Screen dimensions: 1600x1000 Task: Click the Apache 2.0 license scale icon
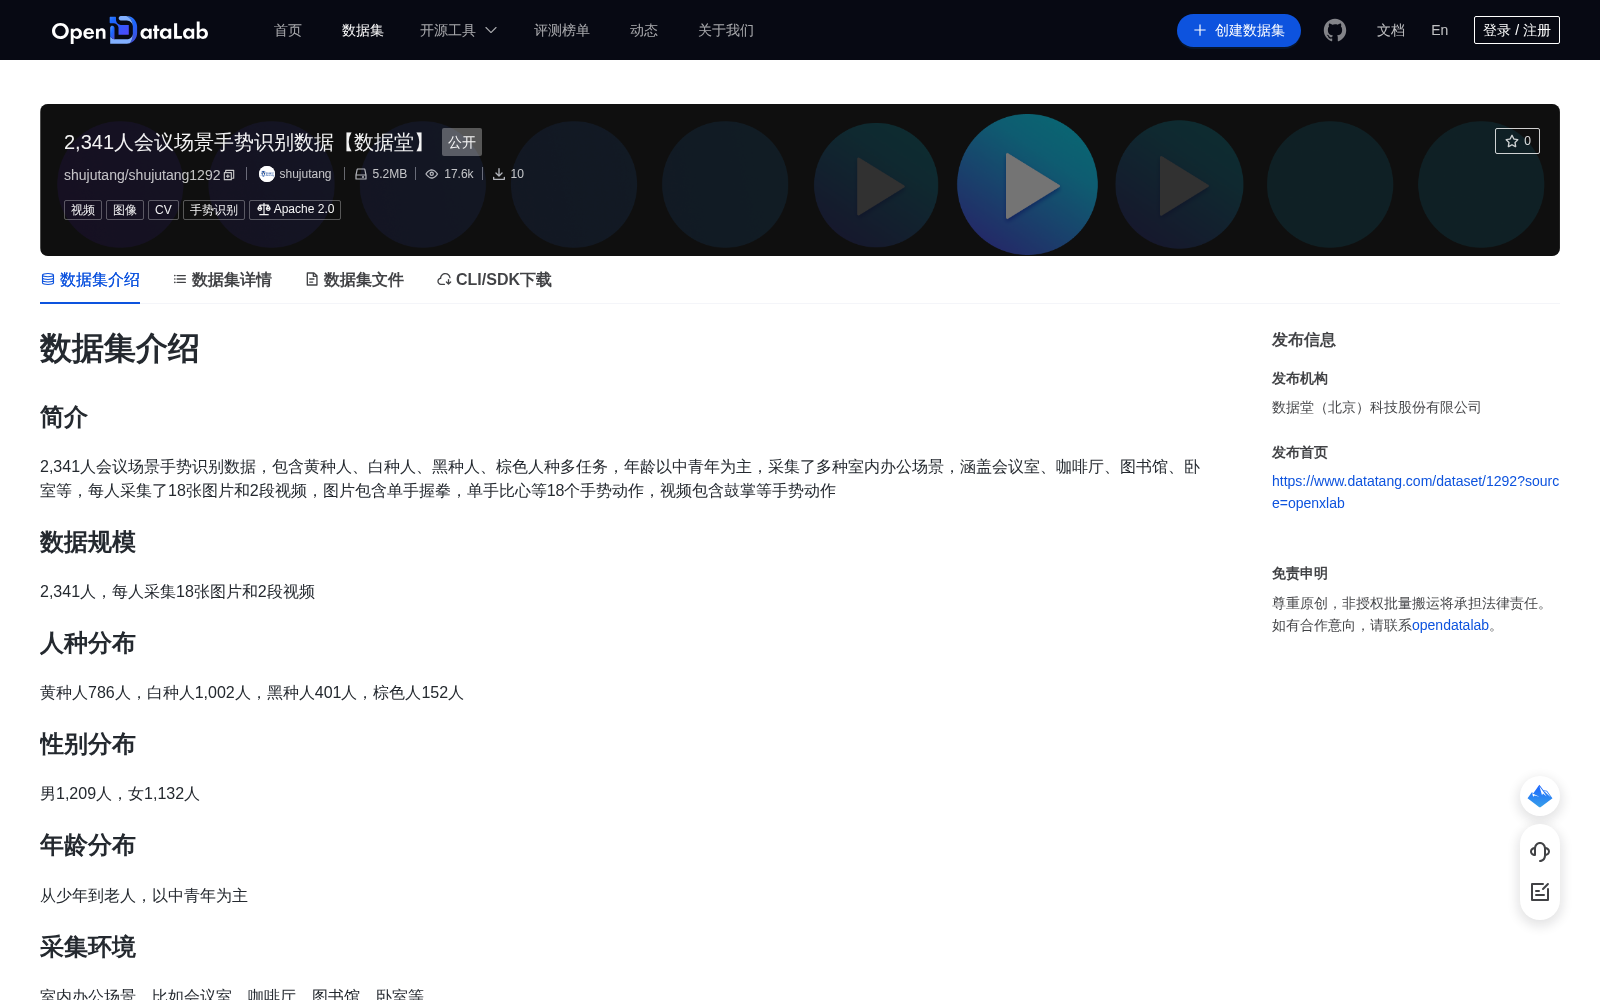click(264, 210)
